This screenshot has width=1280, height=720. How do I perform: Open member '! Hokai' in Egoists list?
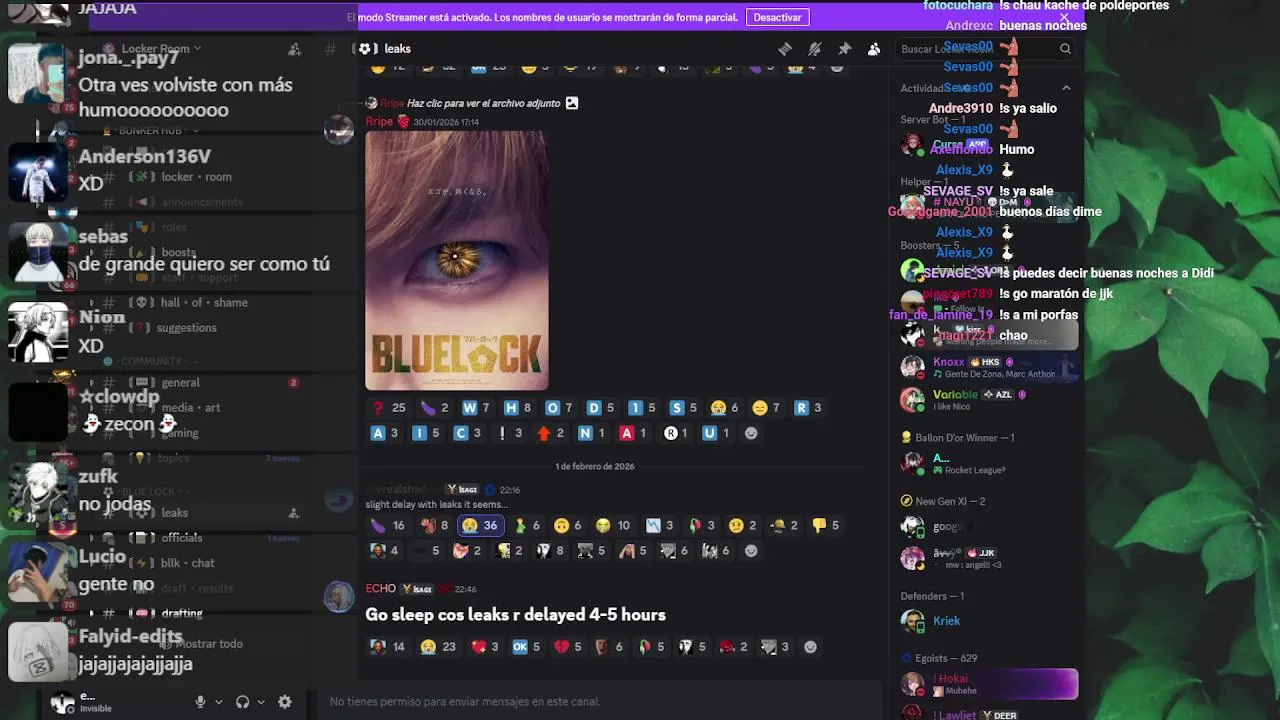pyautogui.click(x=987, y=684)
